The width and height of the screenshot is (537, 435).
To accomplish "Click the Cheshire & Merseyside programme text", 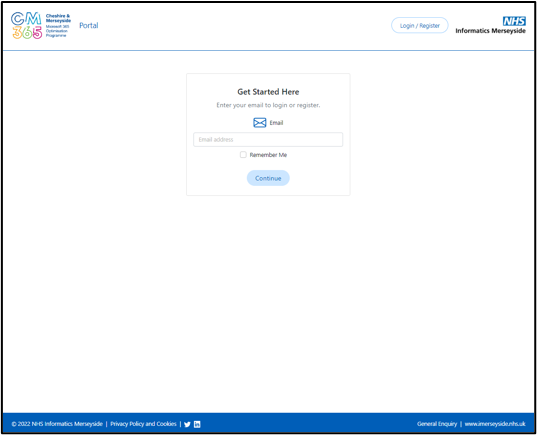I will pyautogui.click(x=58, y=26).
